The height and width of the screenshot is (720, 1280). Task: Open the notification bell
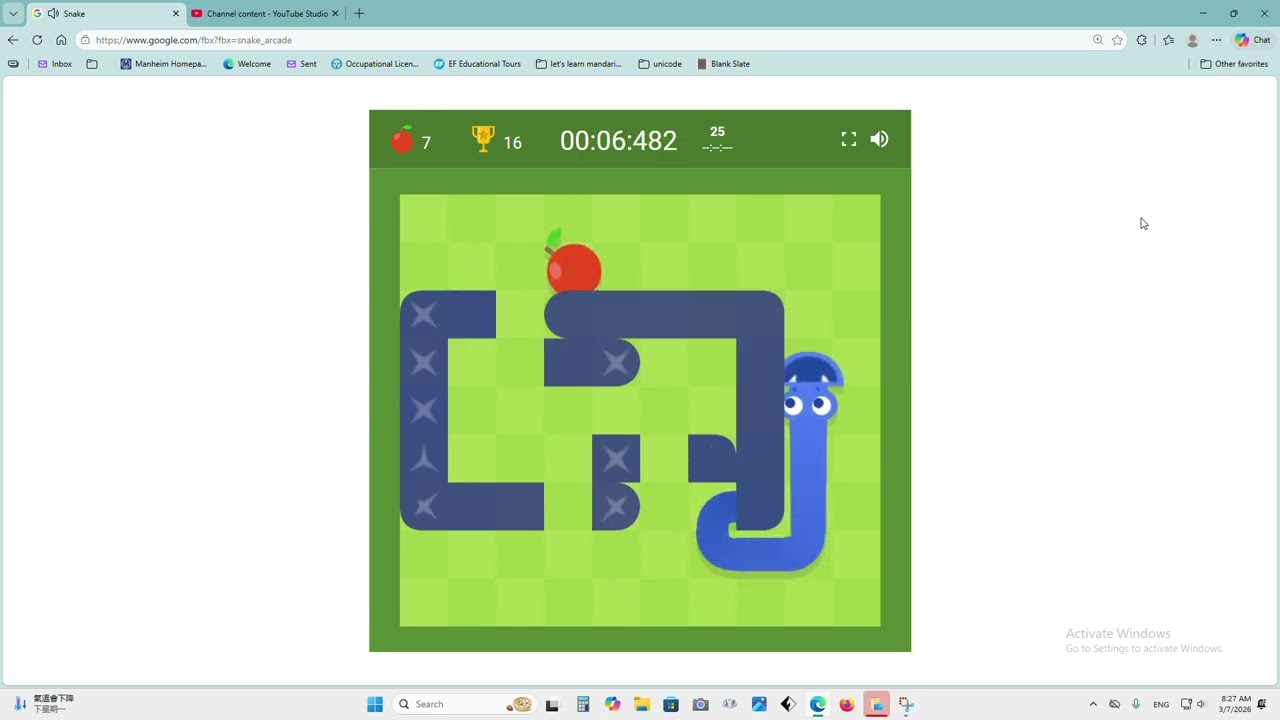(x=1263, y=704)
